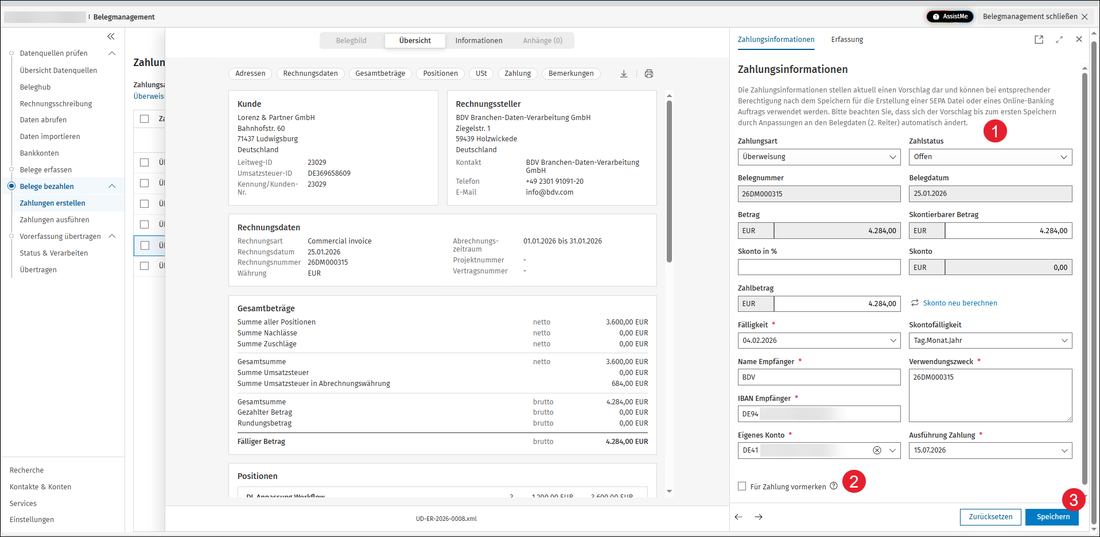The image size is (1100, 537).
Task: Edit the IBAN Empfänger field
Action: [x=819, y=414]
